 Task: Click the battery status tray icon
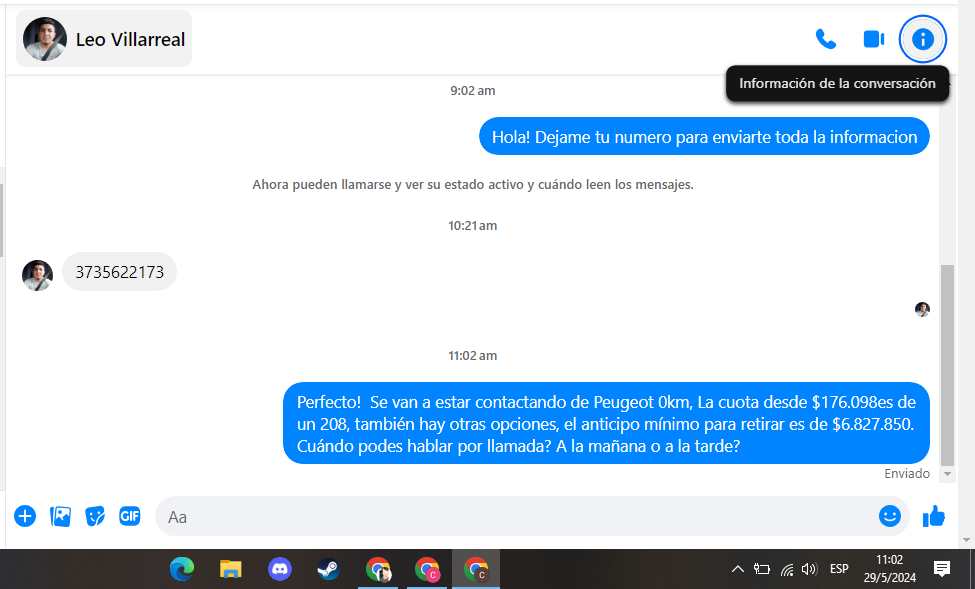point(762,568)
